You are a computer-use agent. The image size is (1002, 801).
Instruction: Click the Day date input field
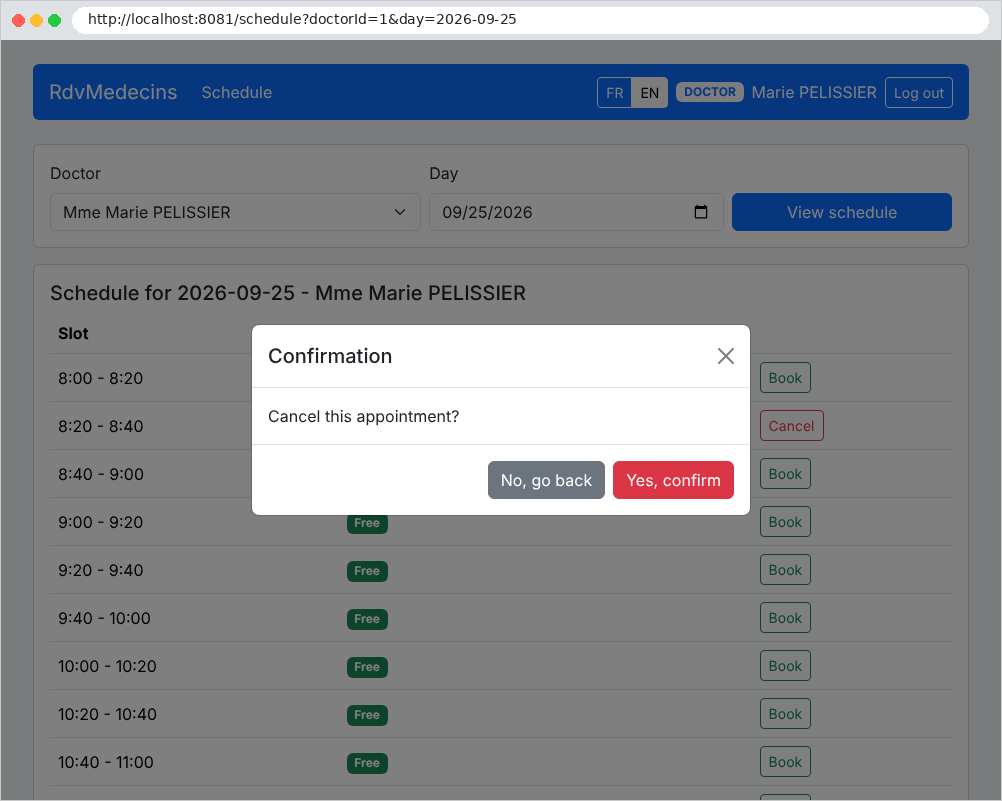click(576, 212)
